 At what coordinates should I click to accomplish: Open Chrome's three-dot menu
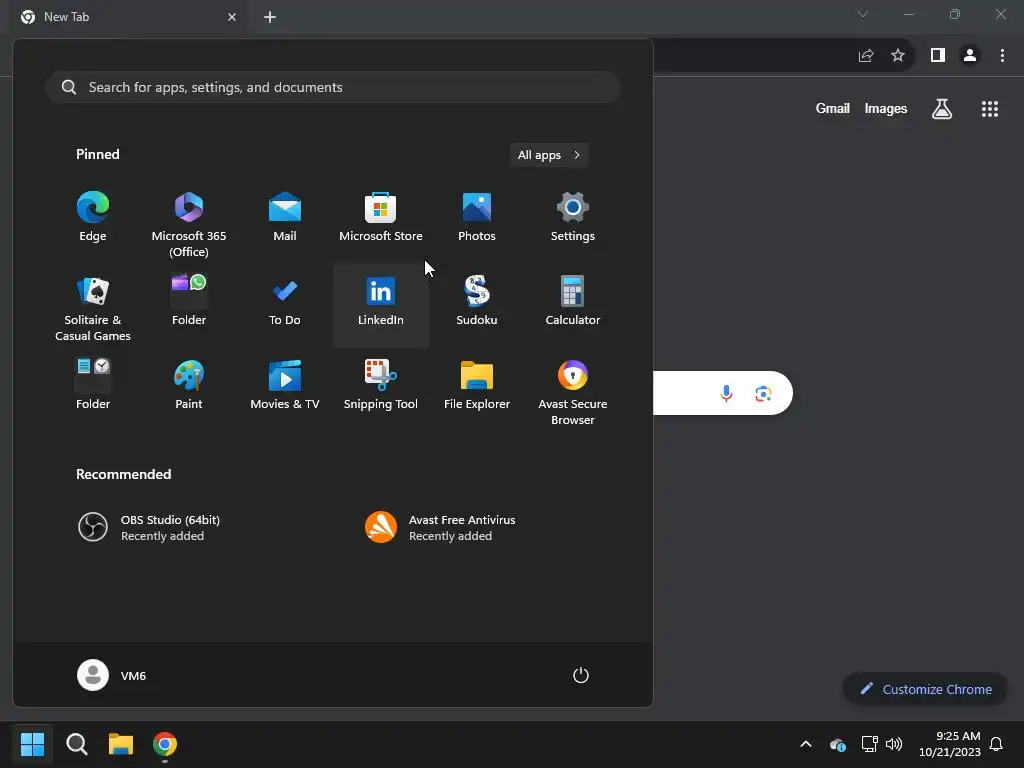[x=1002, y=56]
